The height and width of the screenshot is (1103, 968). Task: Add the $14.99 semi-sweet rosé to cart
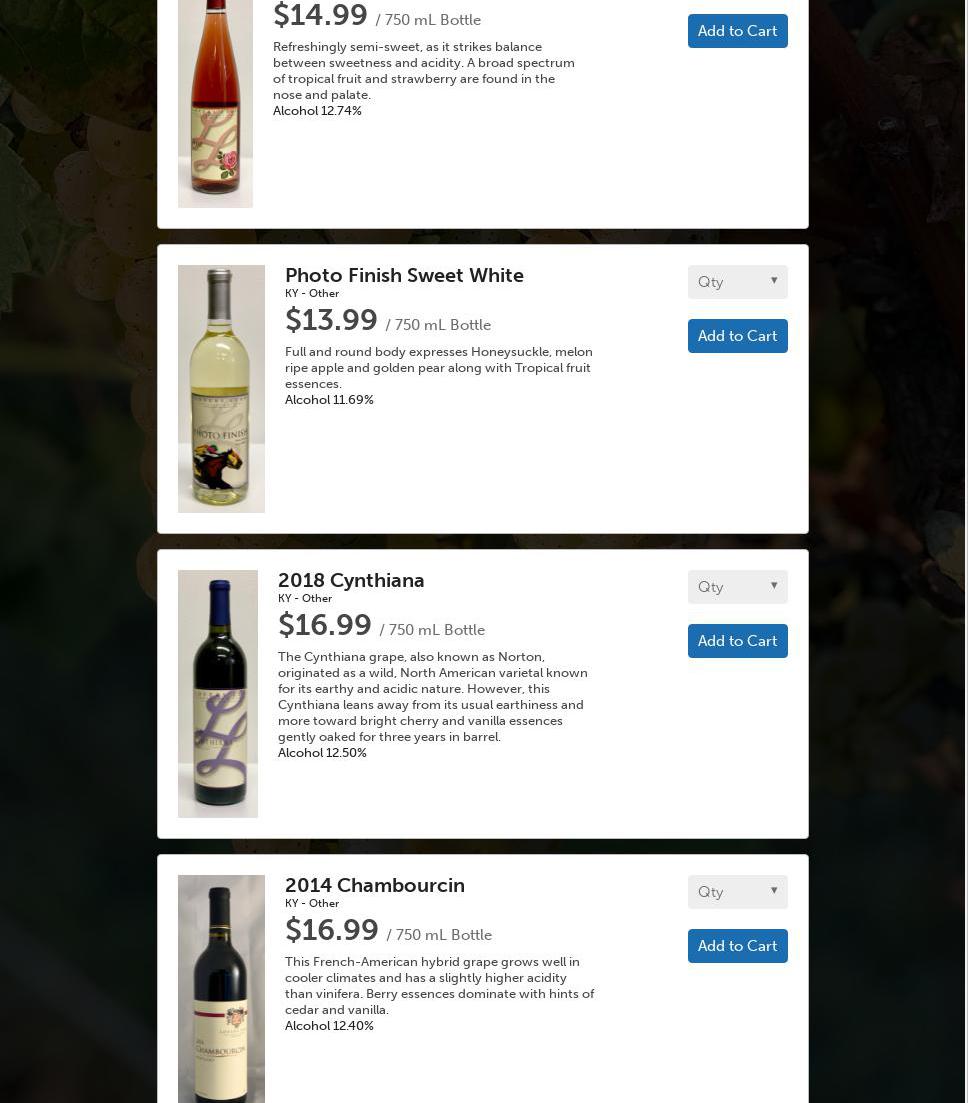click(737, 31)
